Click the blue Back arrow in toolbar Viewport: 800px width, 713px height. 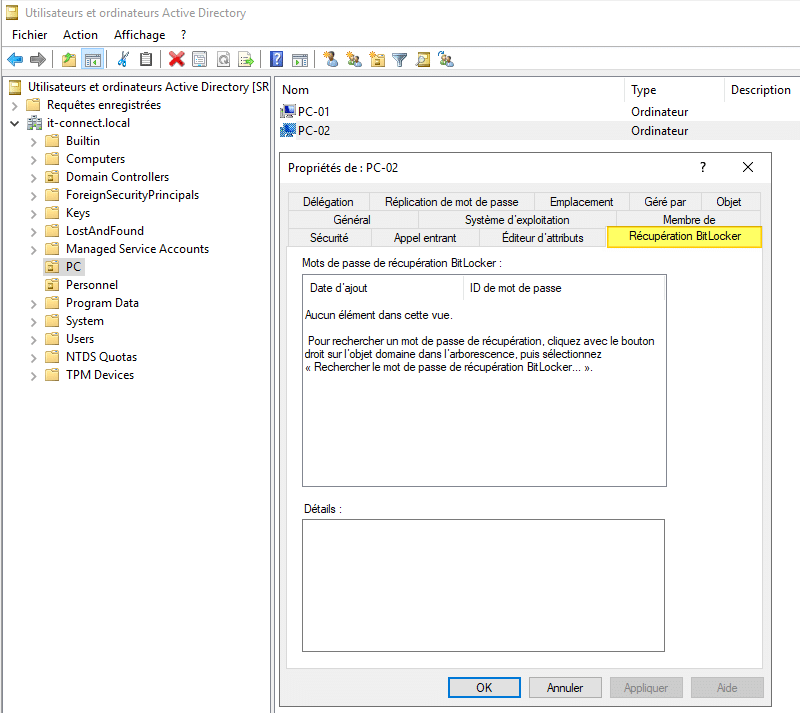[15, 59]
